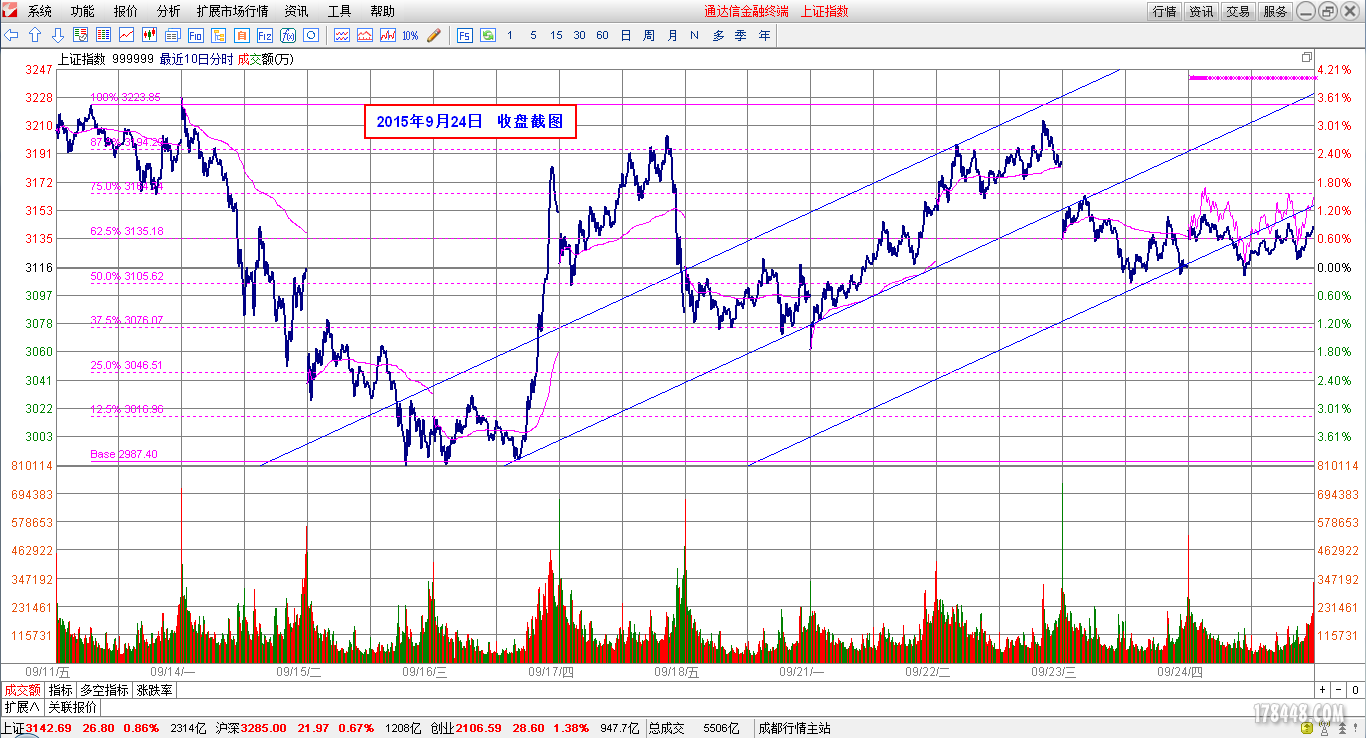Open the news document icon in toolbar
This screenshot has height=738, width=1366.
(172, 35)
